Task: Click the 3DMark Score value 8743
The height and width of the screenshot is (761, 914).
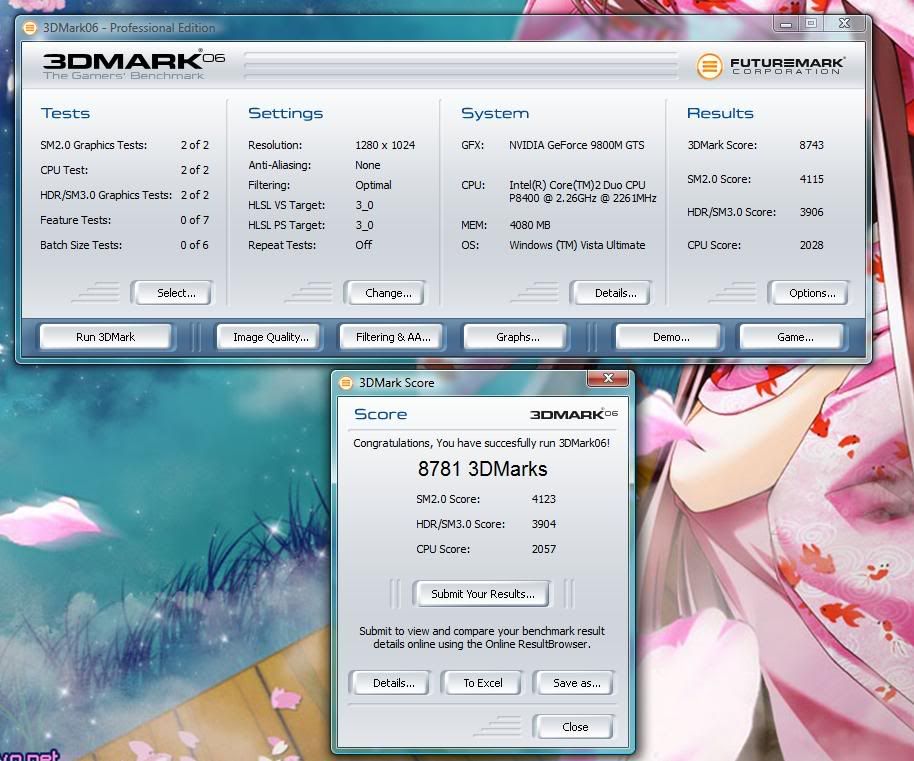Action: pos(811,145)
